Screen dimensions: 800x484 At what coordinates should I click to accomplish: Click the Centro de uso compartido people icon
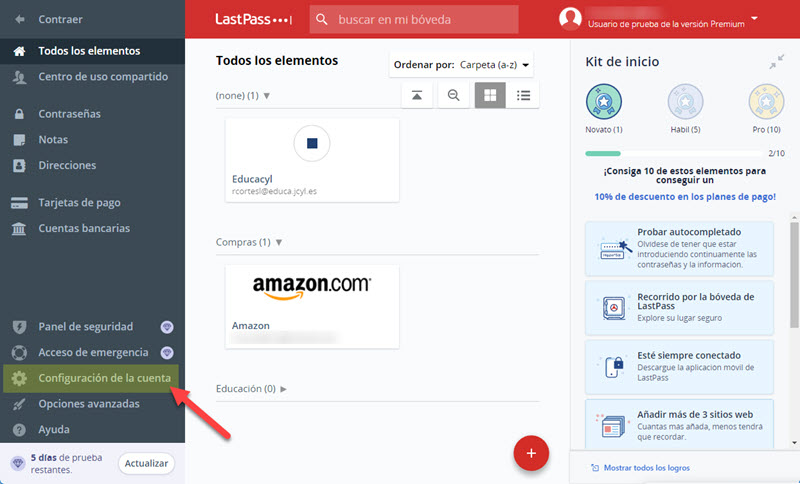[19, 77]
